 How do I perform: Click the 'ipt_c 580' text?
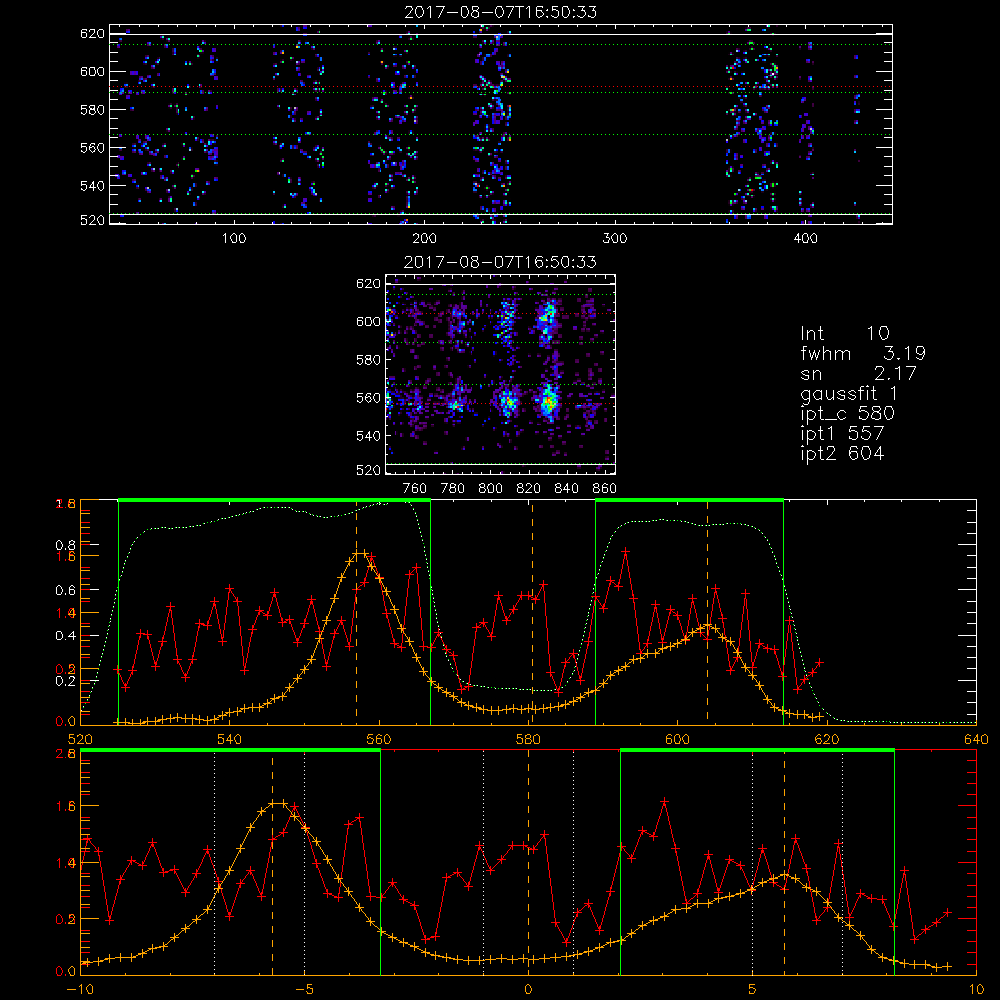coord(848,414)
